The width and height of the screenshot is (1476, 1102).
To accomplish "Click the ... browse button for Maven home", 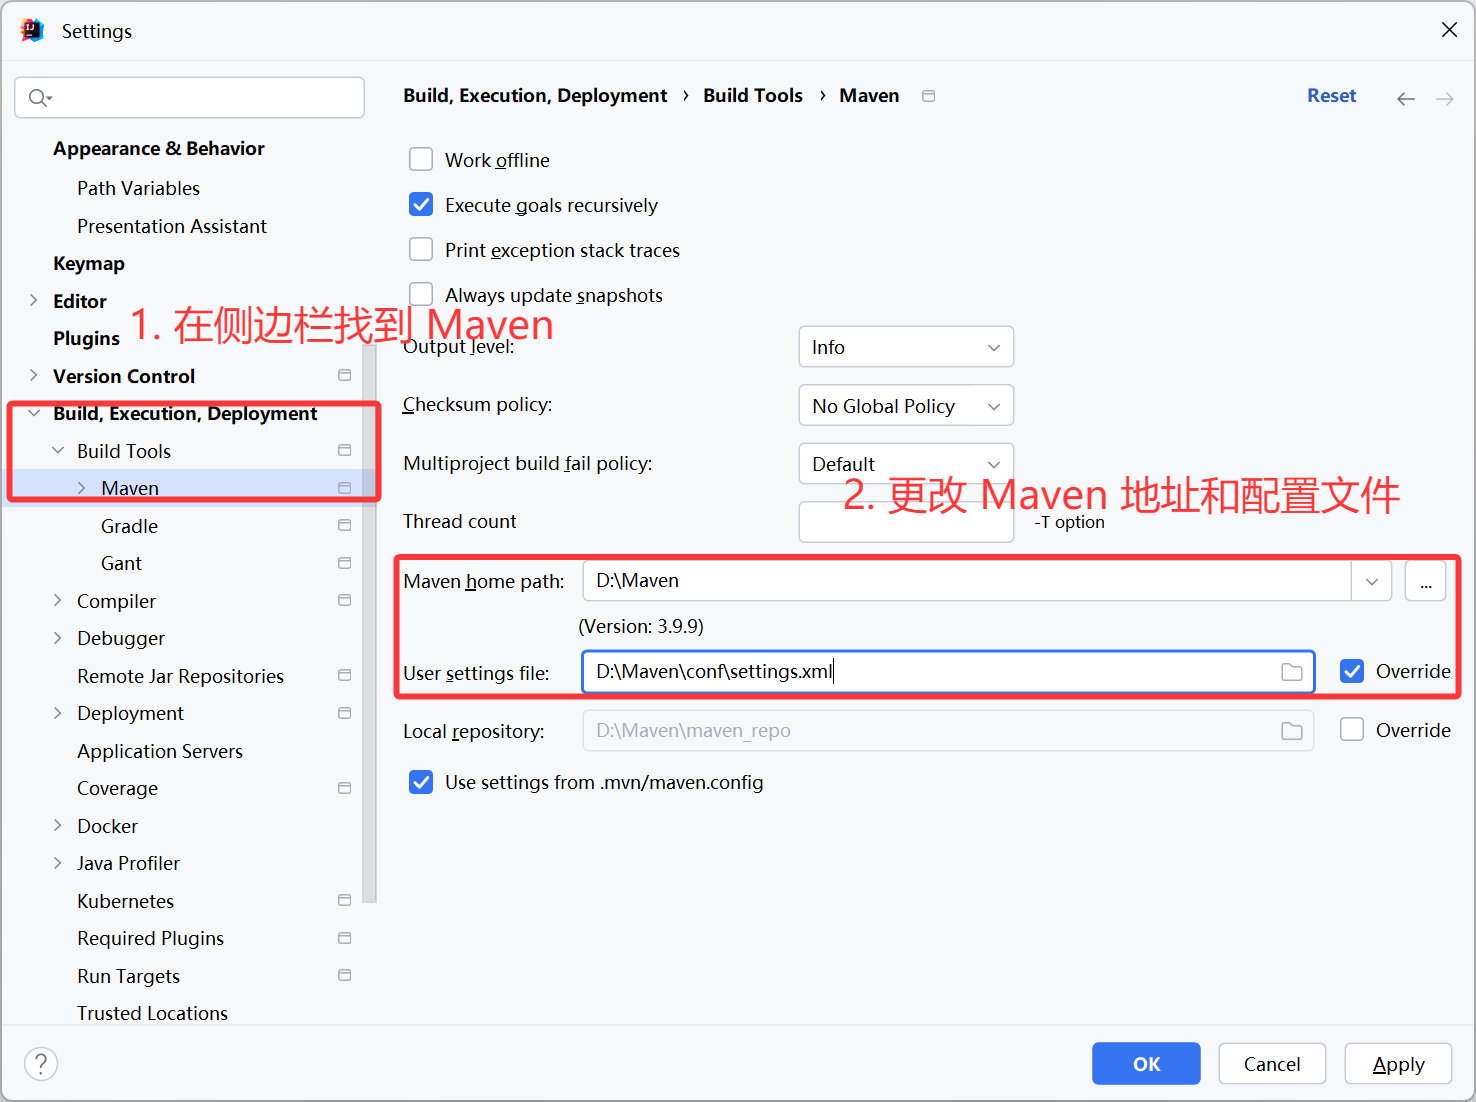I will click(x=1425, y=581).
